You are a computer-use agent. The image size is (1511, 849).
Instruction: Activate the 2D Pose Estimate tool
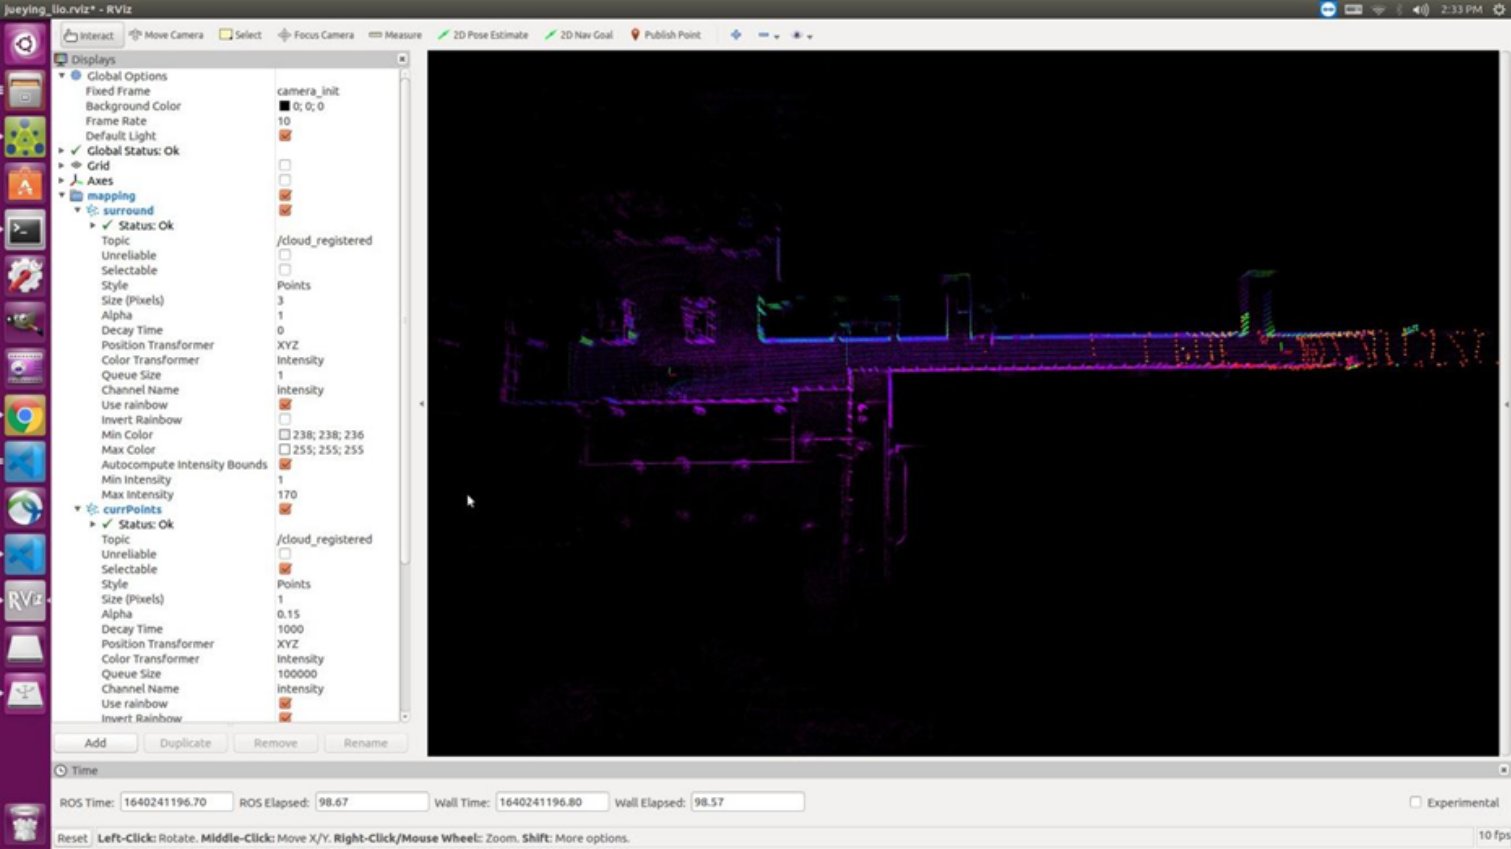483,35
